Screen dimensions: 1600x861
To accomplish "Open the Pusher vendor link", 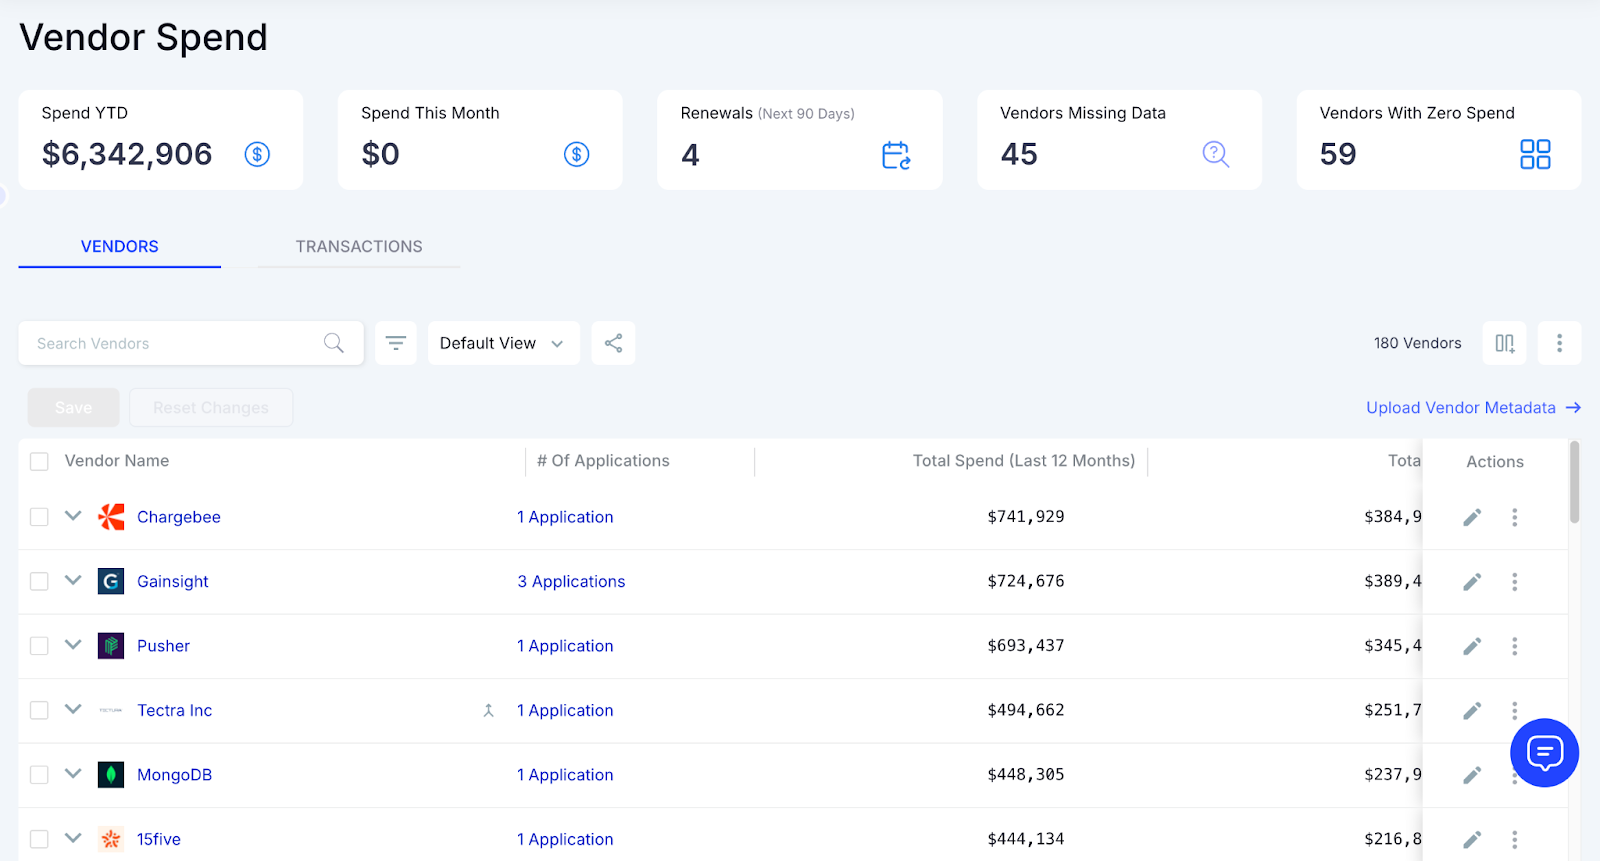I will point(163,646).
